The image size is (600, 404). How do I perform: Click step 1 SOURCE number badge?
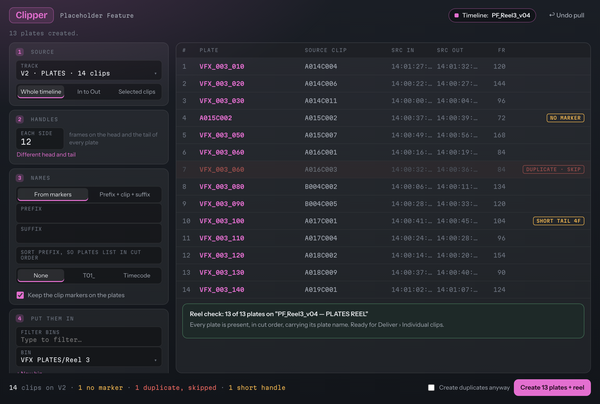click(x=20, y=52)
